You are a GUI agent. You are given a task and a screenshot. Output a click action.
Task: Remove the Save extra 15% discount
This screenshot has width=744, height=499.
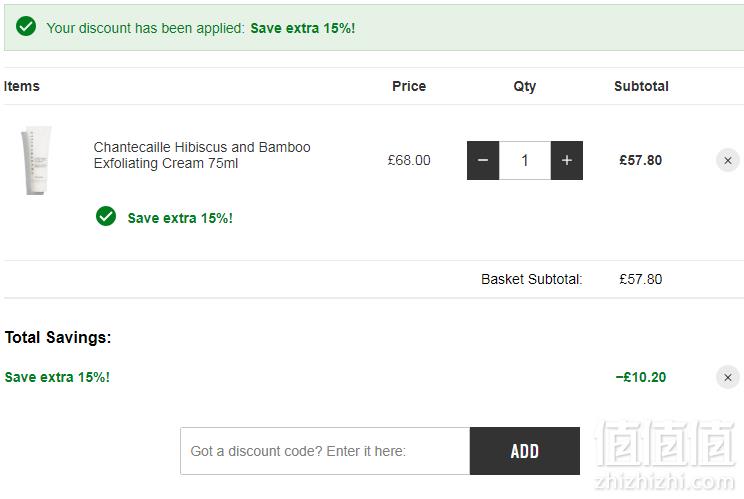[x=727, y=378]
